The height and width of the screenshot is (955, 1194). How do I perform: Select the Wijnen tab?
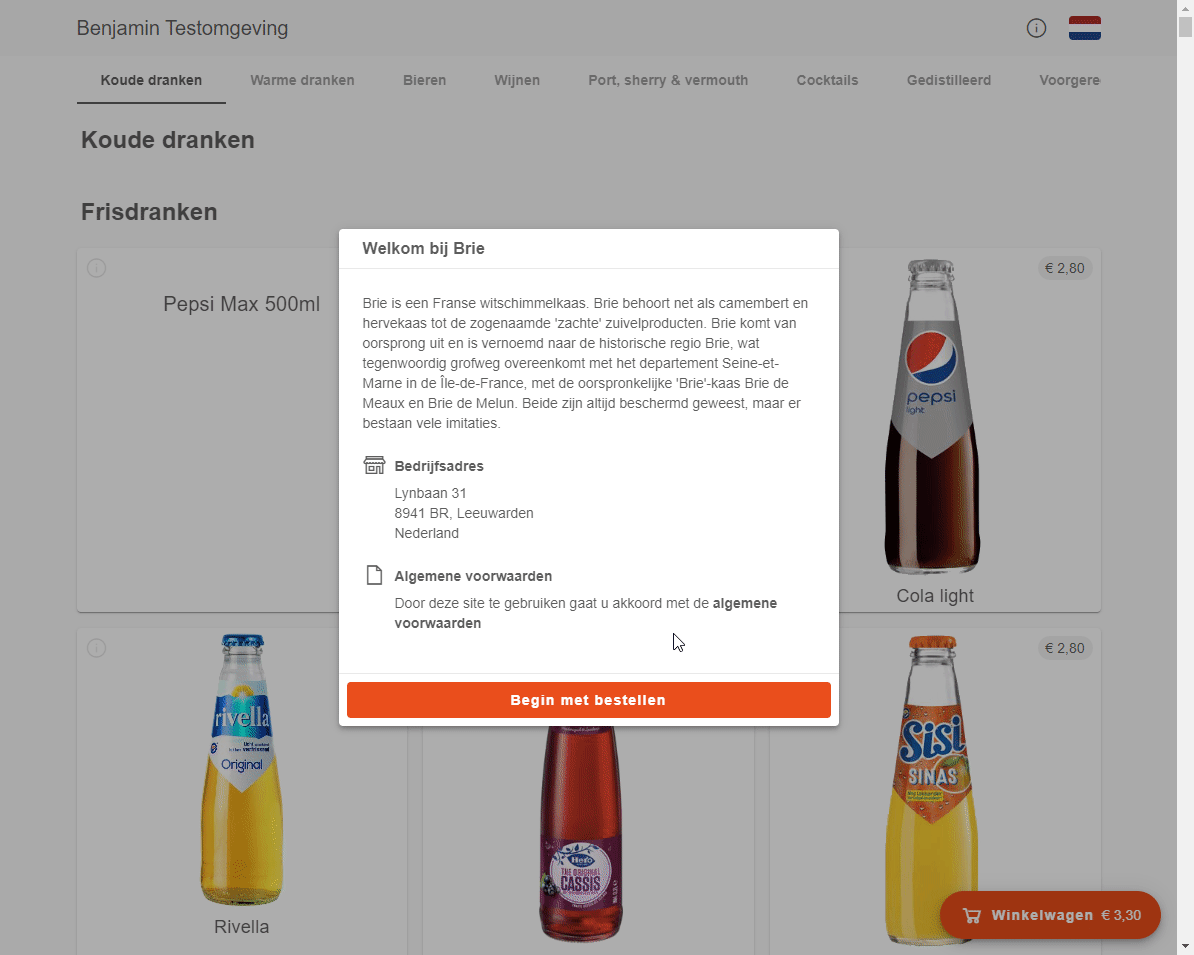[517, 80]
